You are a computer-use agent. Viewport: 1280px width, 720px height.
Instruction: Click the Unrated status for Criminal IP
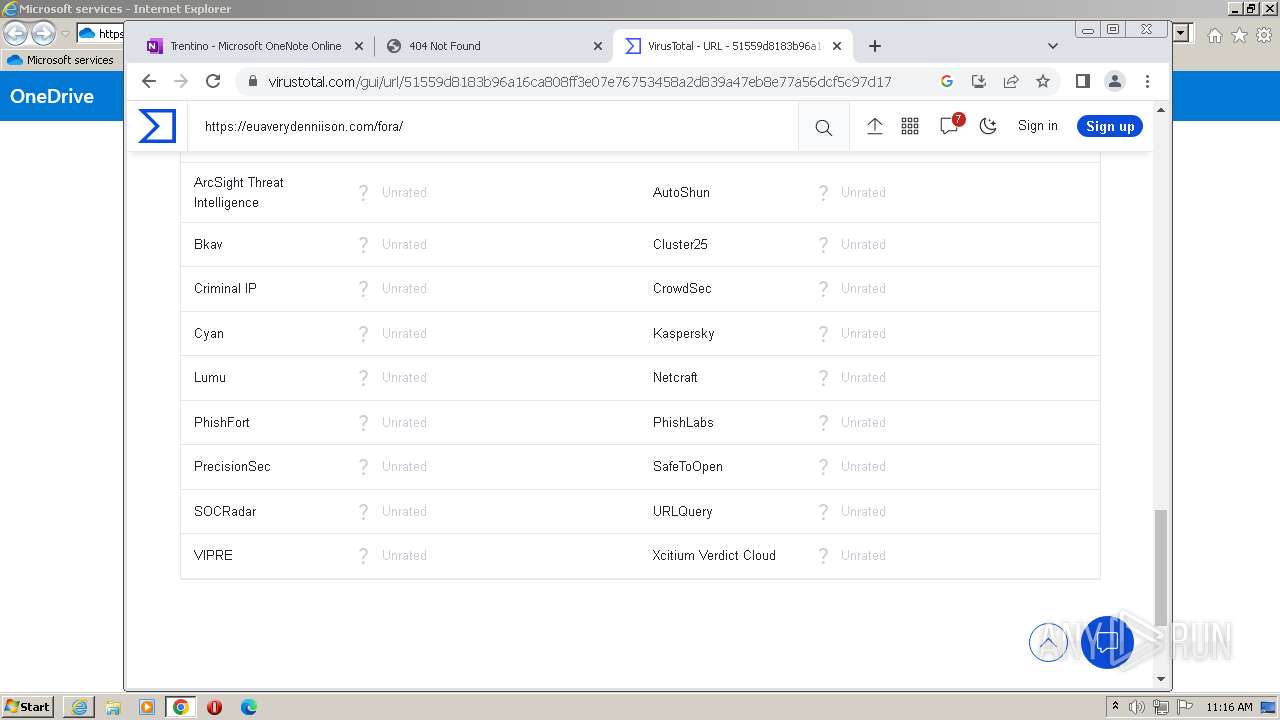404,288
